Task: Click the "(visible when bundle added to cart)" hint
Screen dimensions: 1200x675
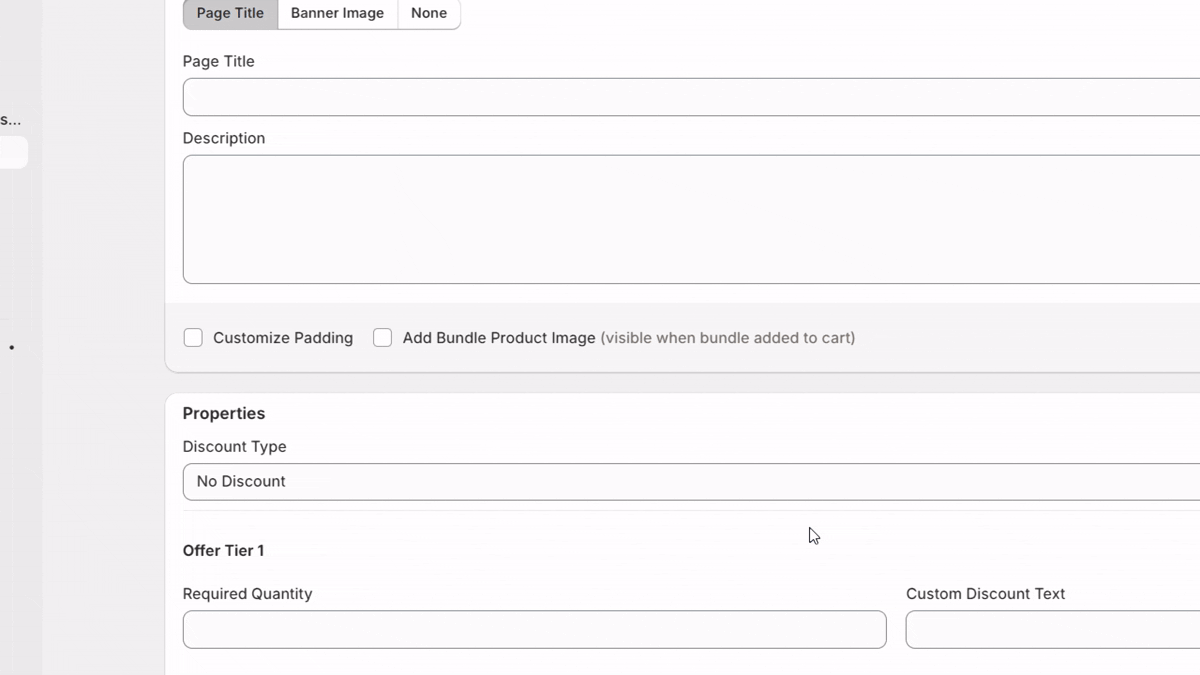Action: 727,338
